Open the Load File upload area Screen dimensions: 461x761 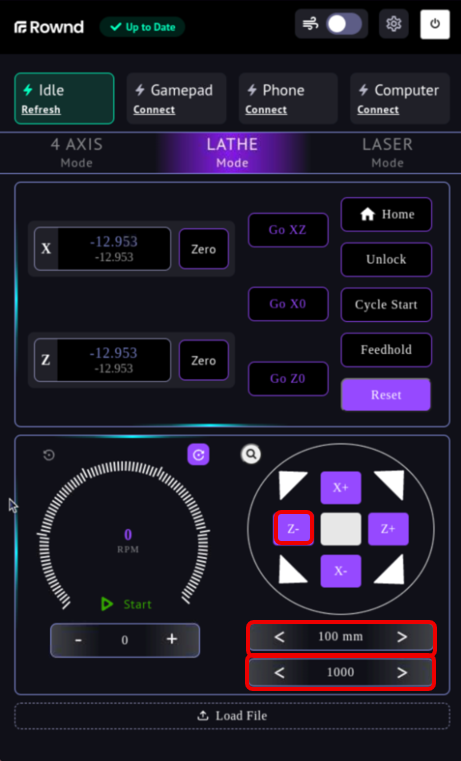232,716
